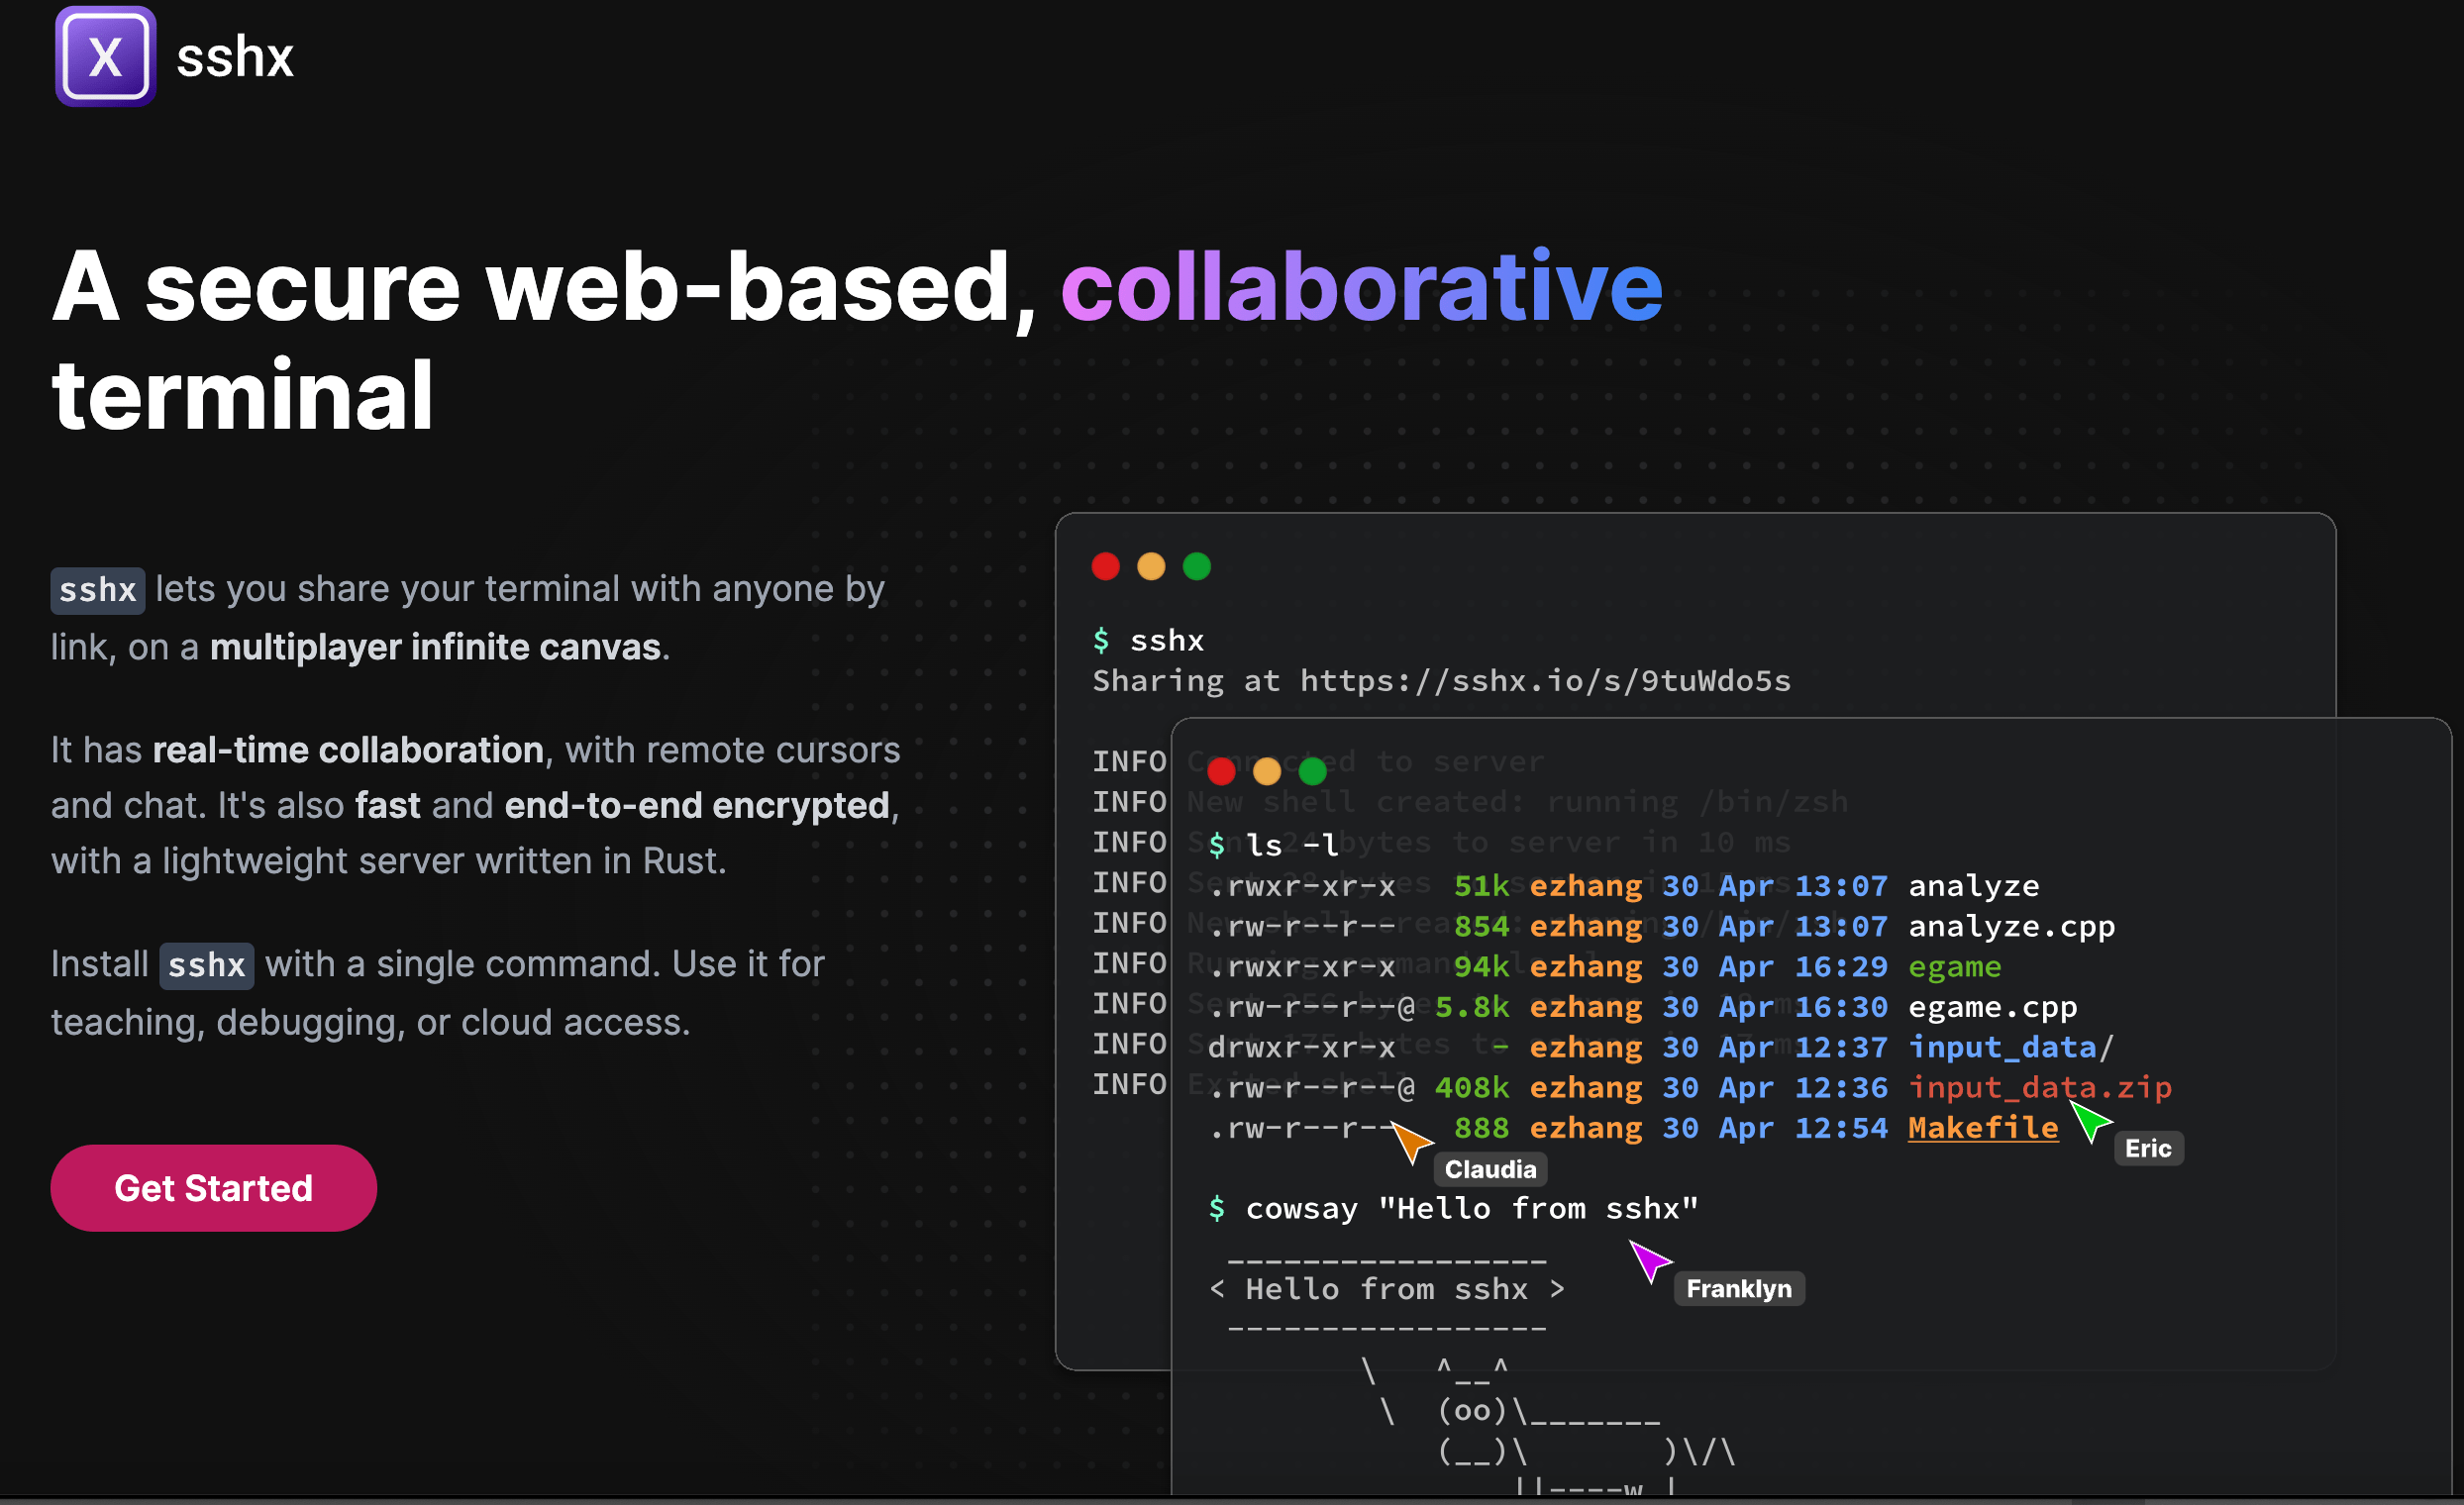Click the sharing URL https://sshx.io/s/9tuWdo5s
The image size is (2464, 1505).
[x=1546, y=681]
